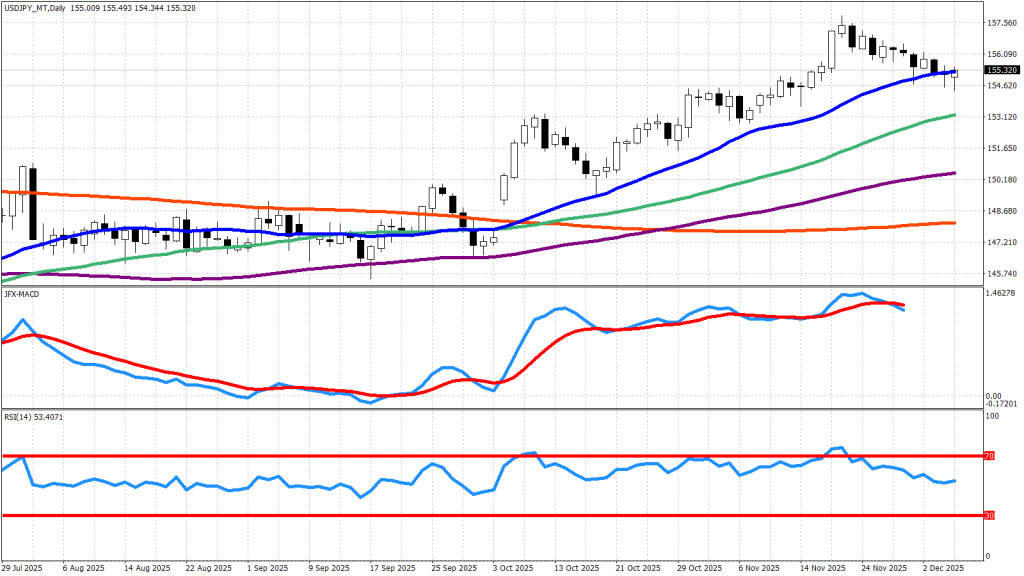The image size is (1024, 576).
Task: Click the 153.130 price axis label
Action: click(1002, 117)
